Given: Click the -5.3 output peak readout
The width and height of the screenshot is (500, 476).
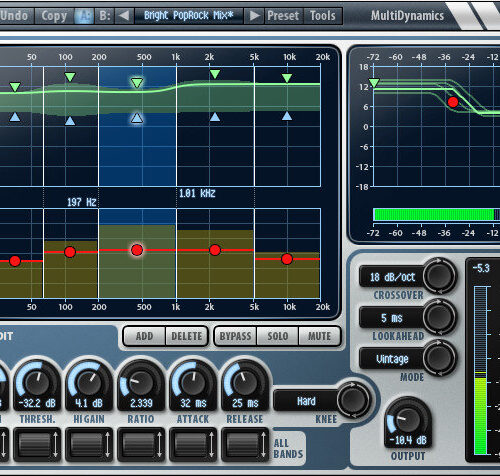Looking at the screenshot, I should 481,268.
